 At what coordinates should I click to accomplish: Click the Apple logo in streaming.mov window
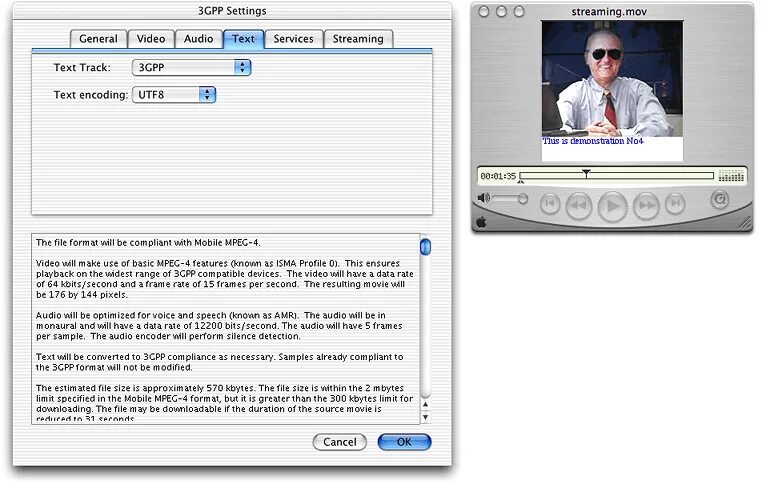tap(481, 223)
